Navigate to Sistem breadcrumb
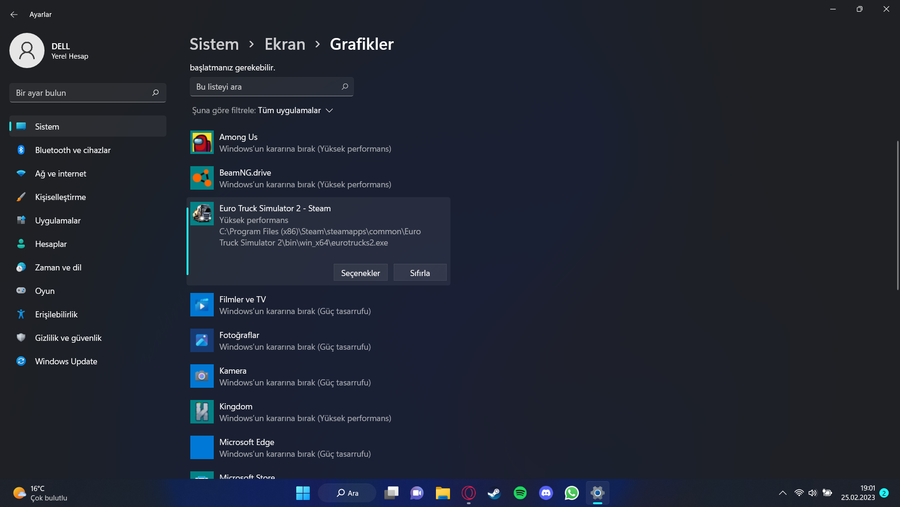This screenshot has width=900, height=507. (214, 44)
